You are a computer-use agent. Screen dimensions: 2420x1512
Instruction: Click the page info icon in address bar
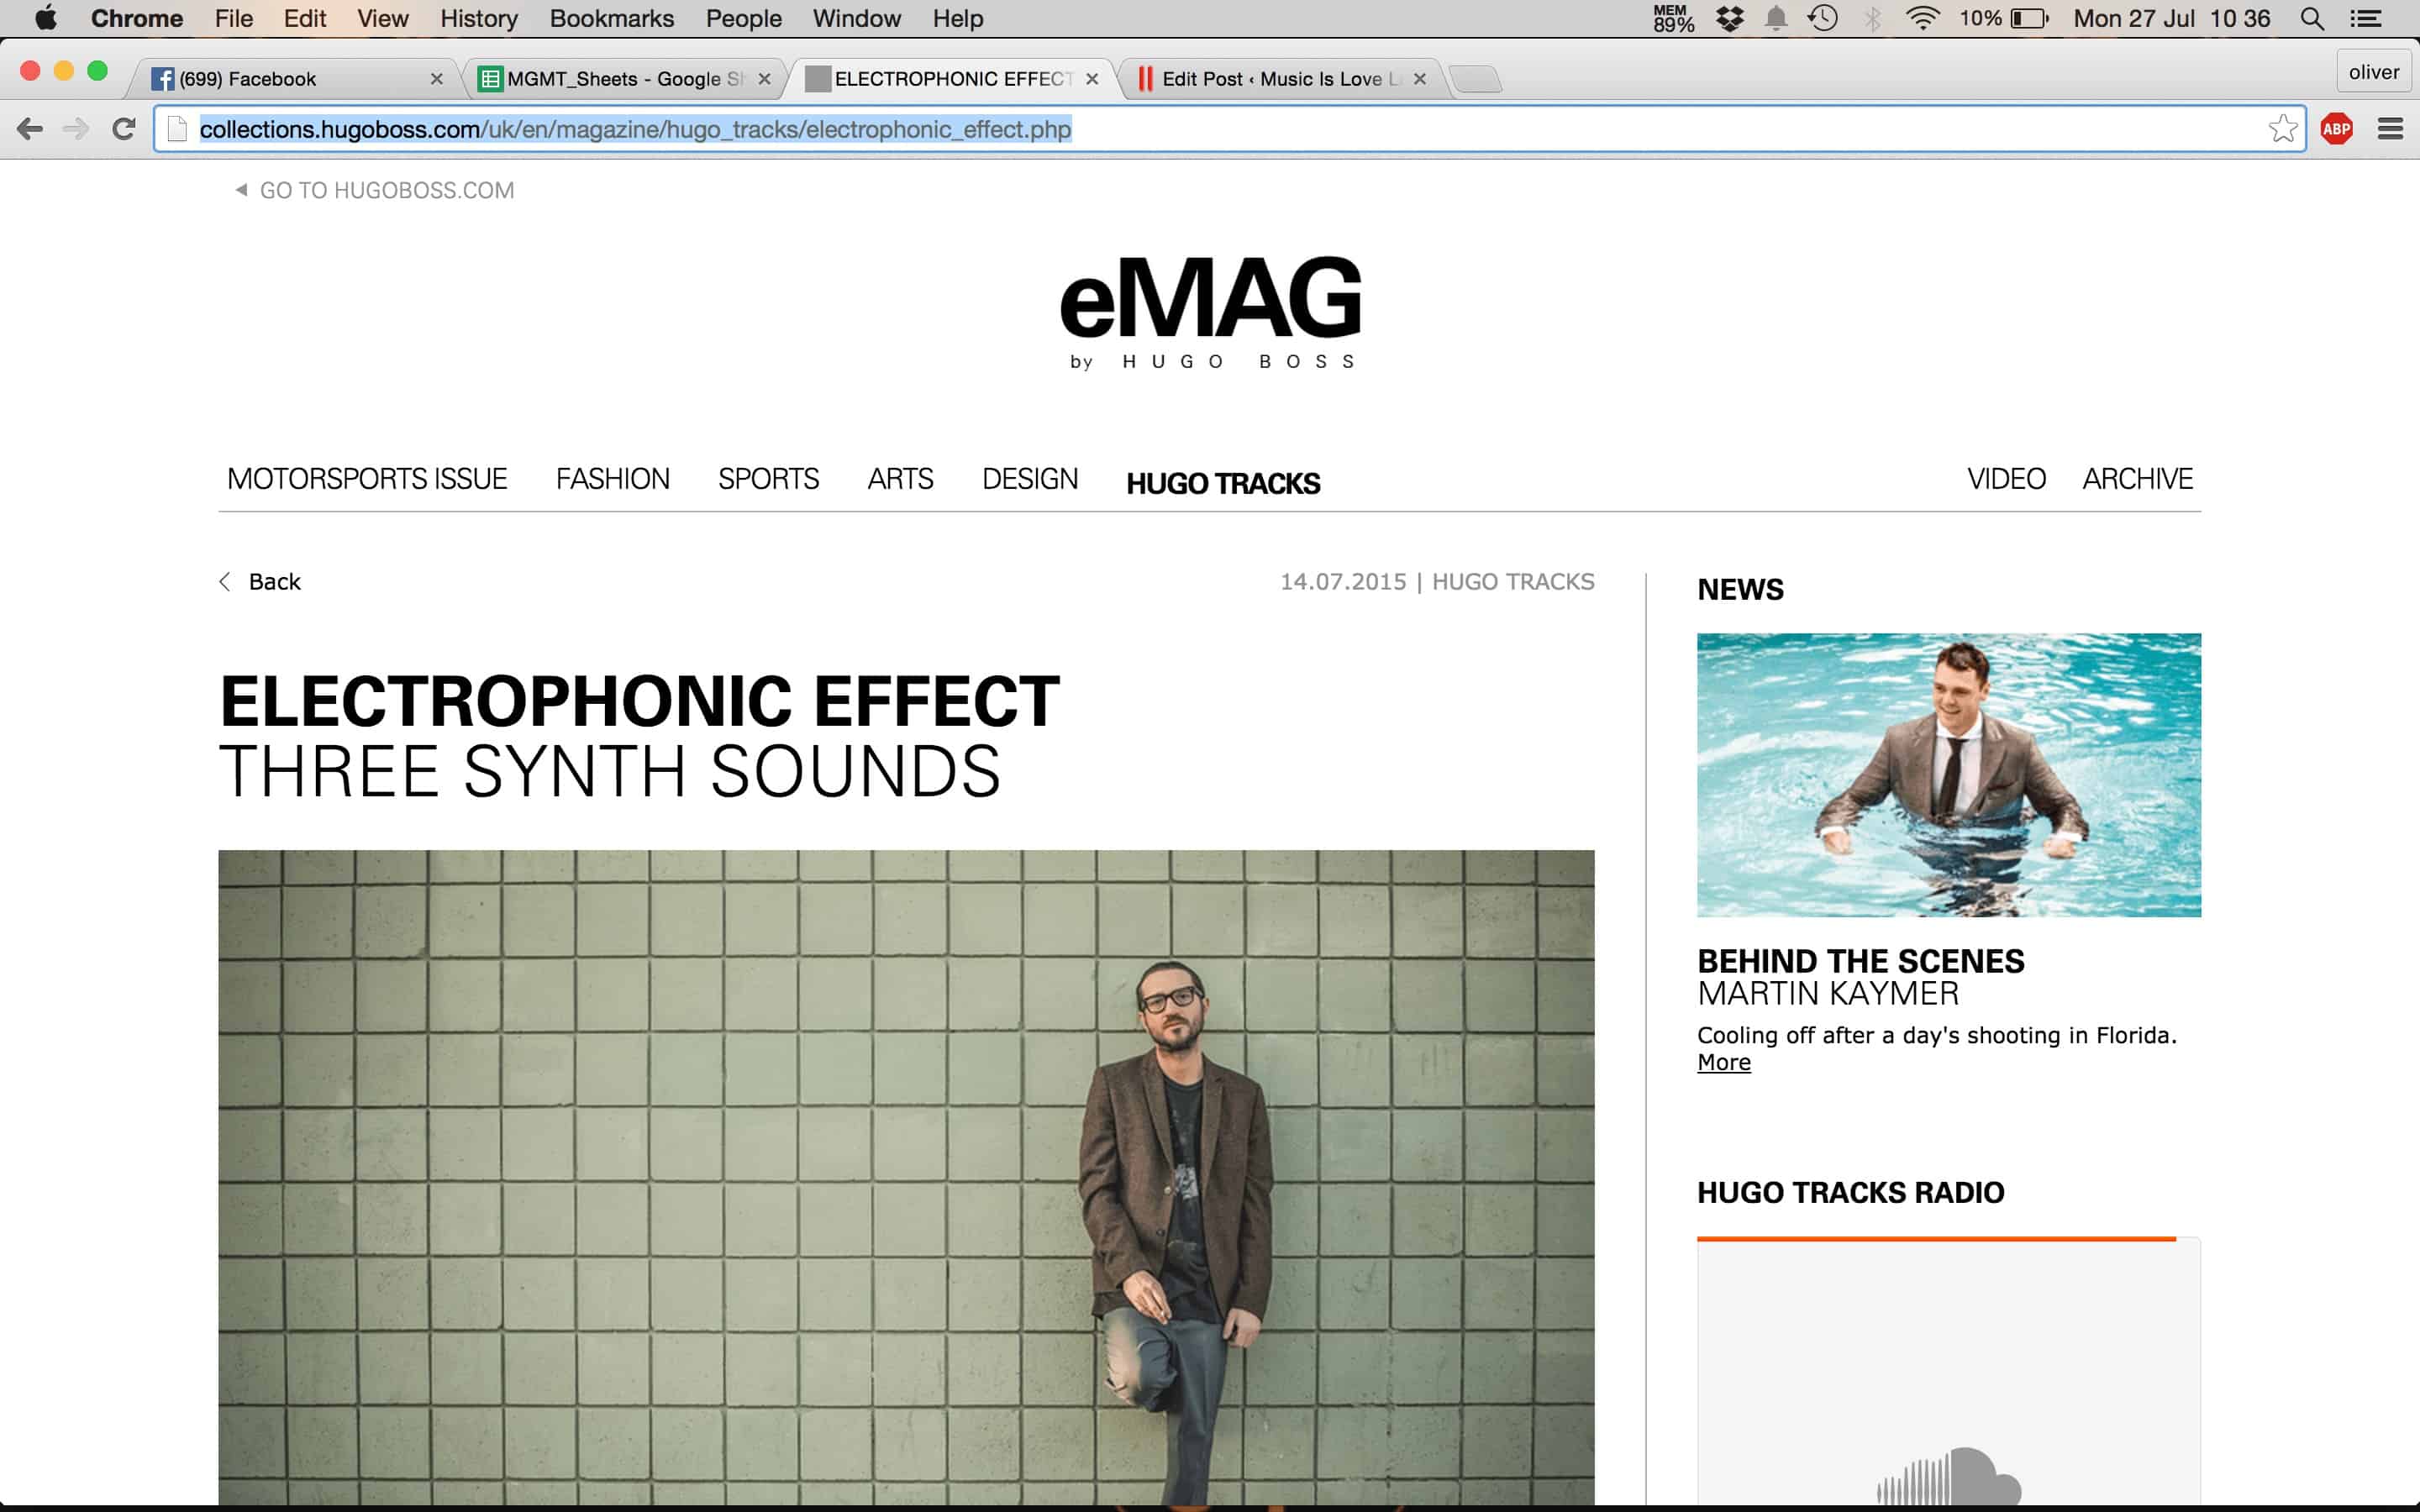(x=177, y=129)
